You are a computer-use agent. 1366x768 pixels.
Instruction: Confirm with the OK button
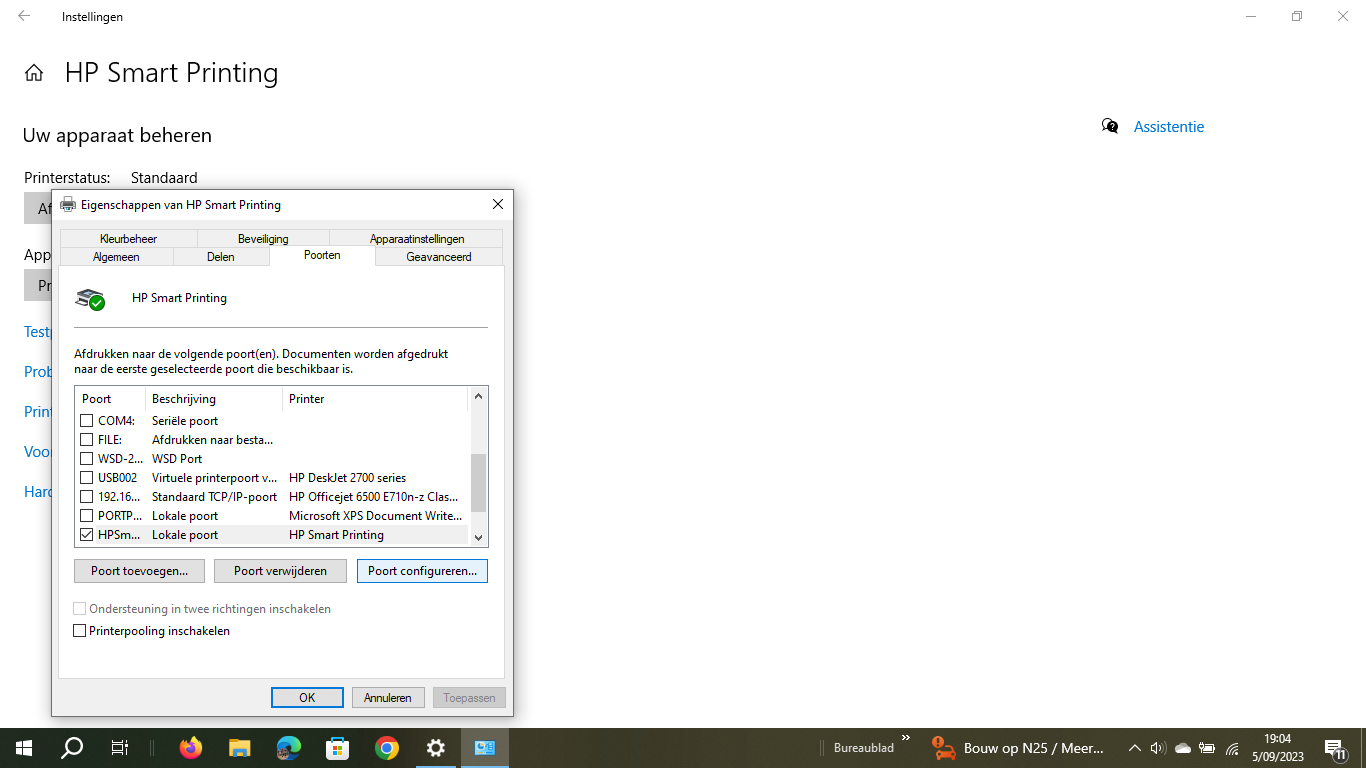[x=307, y=698]
